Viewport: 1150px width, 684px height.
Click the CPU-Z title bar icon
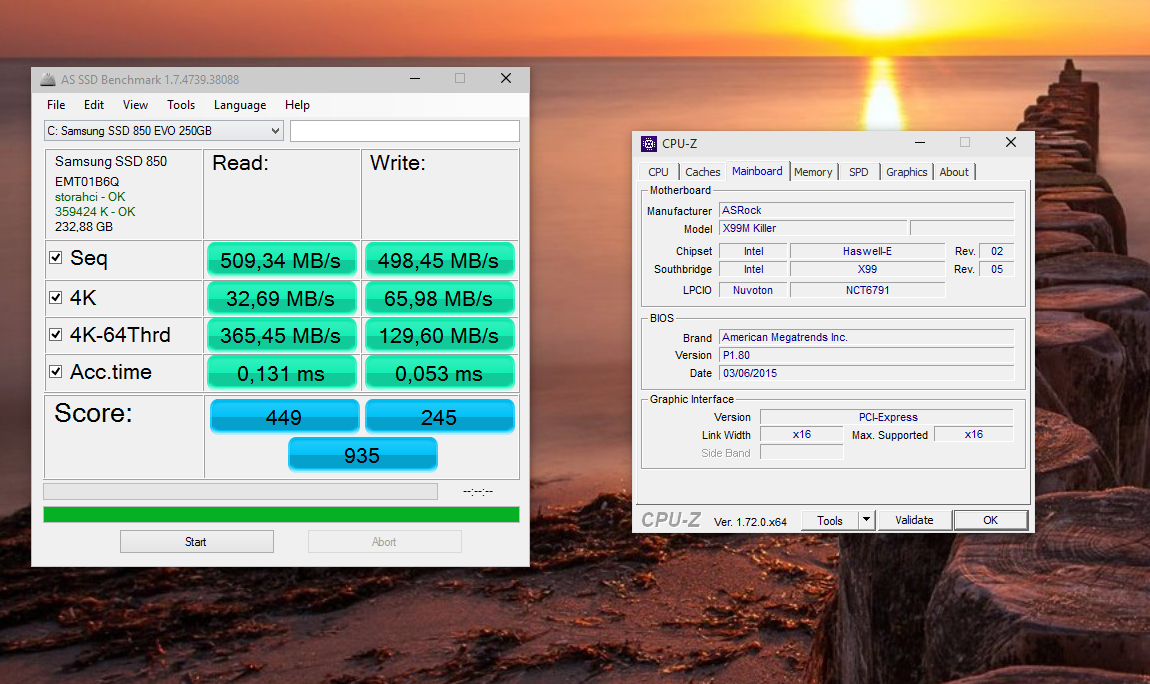pos(648,143)
